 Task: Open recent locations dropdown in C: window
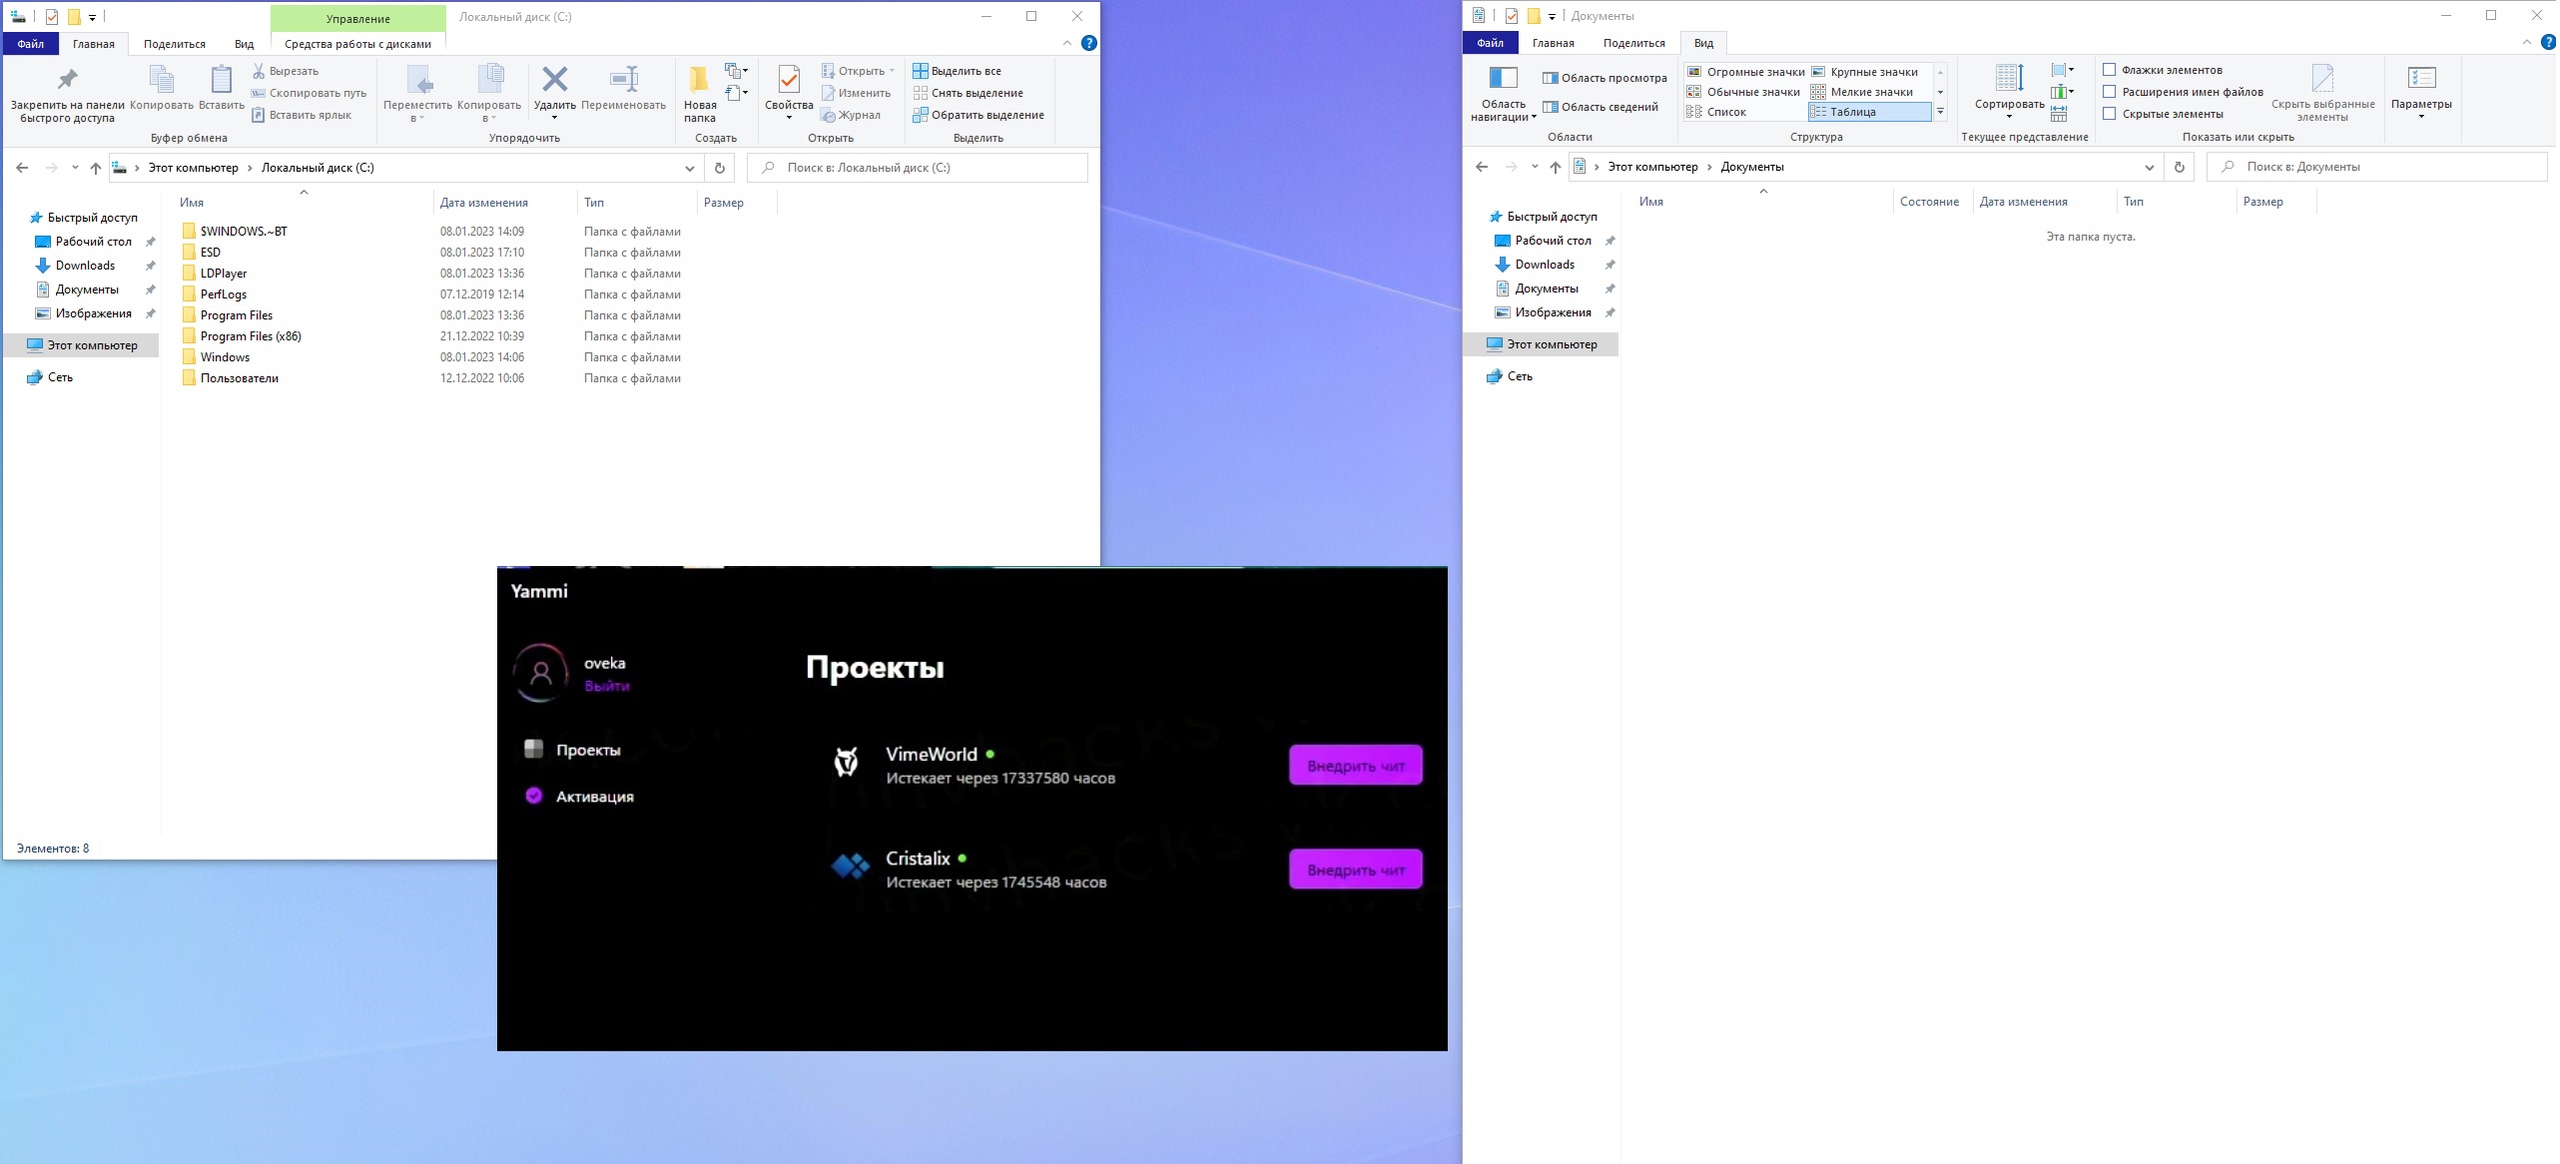(x=75, y=168)
